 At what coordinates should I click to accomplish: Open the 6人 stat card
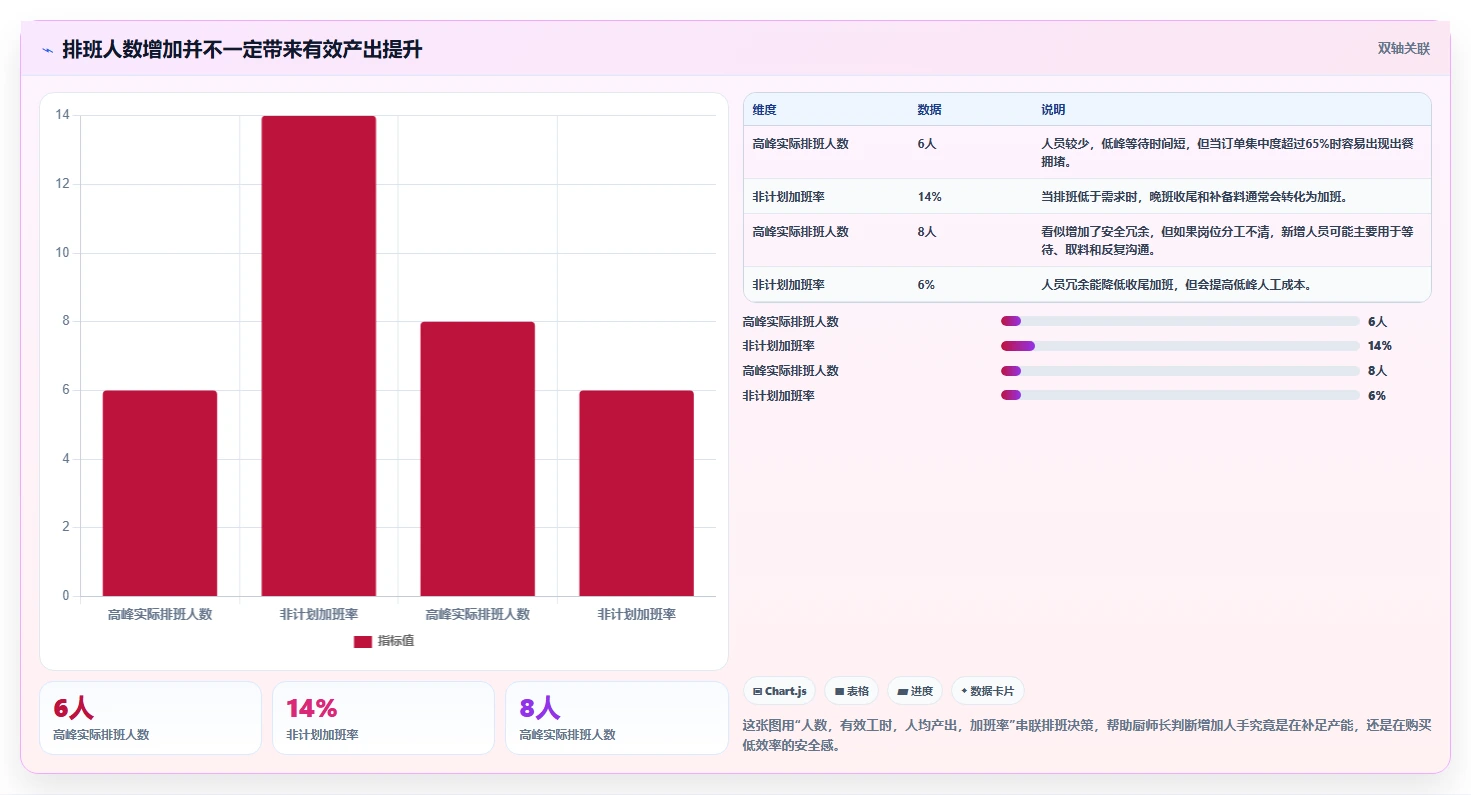point(150,718)
